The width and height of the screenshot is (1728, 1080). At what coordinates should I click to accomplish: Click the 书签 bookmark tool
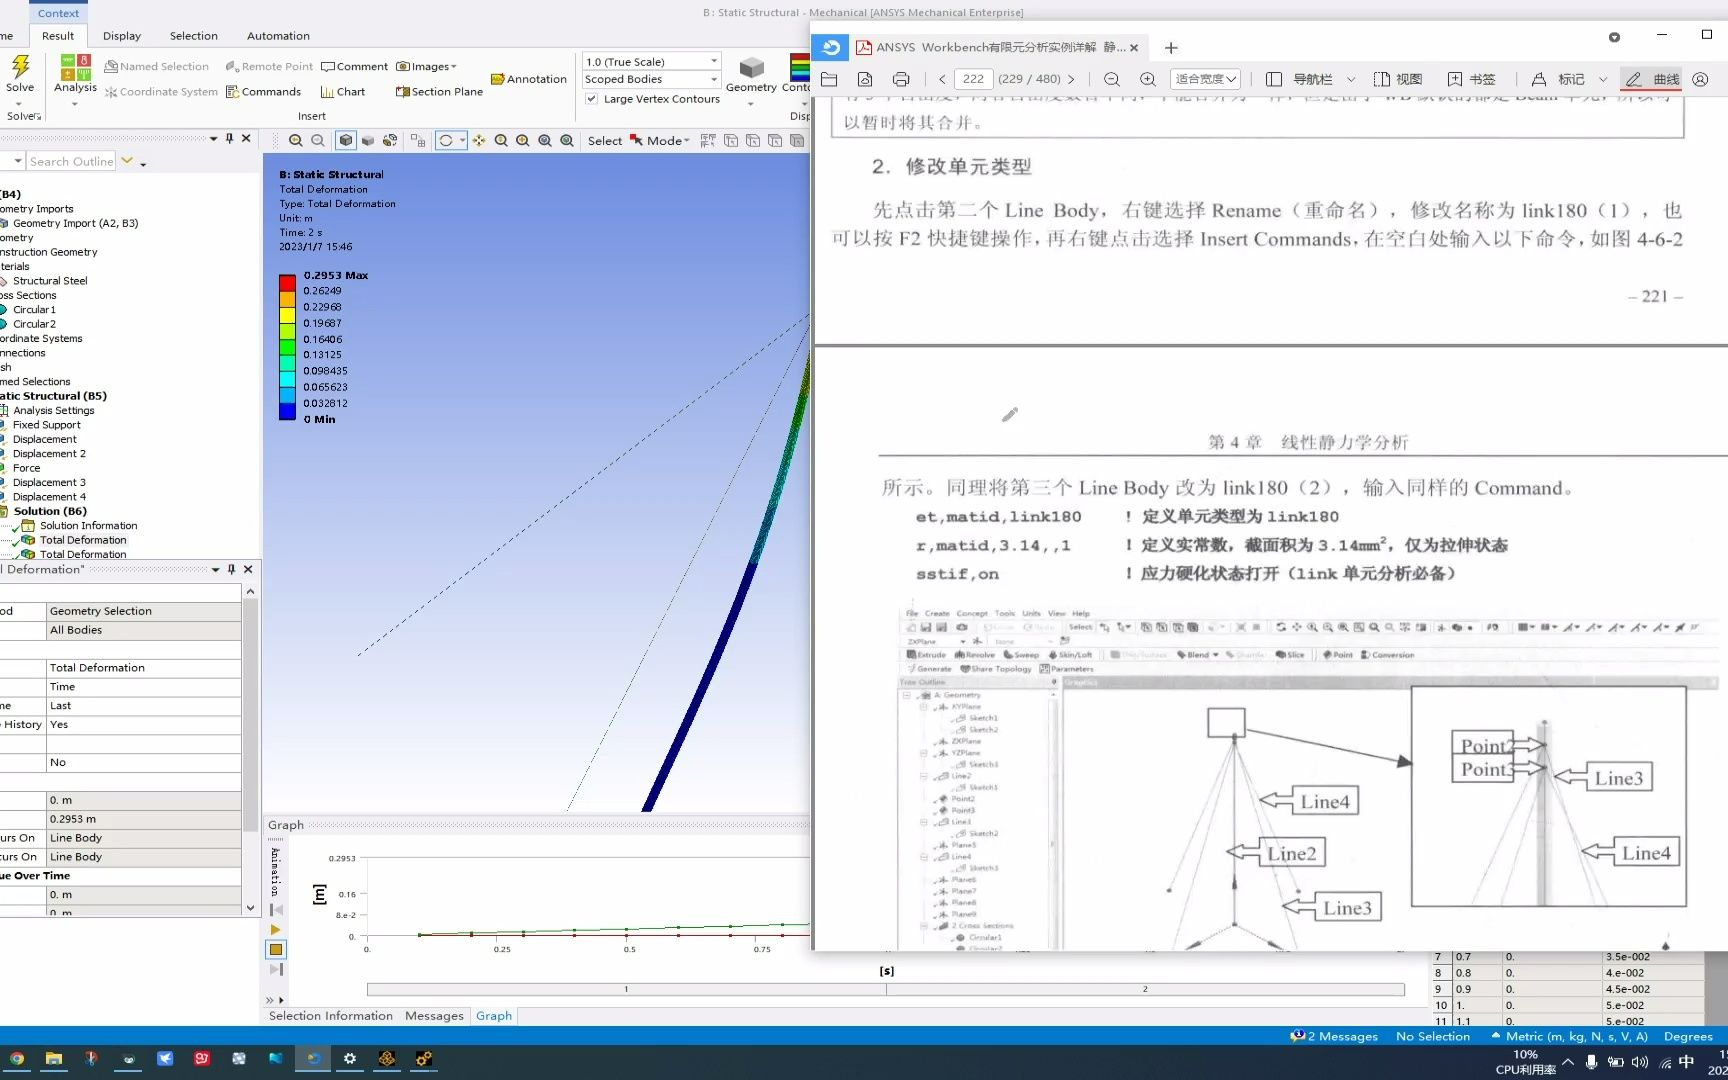[1471, 79]
